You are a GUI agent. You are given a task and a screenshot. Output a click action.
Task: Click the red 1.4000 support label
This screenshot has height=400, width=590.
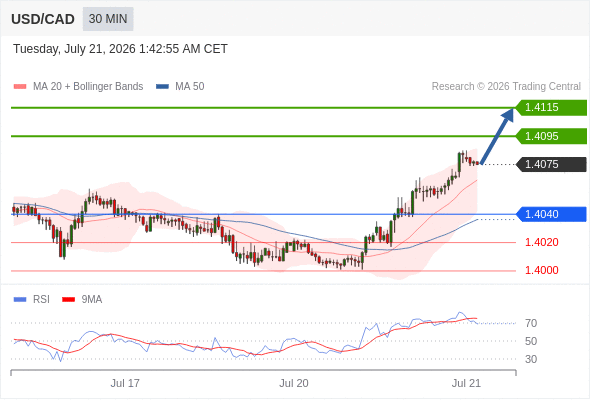pyautogui.click(x=541, y=270)
